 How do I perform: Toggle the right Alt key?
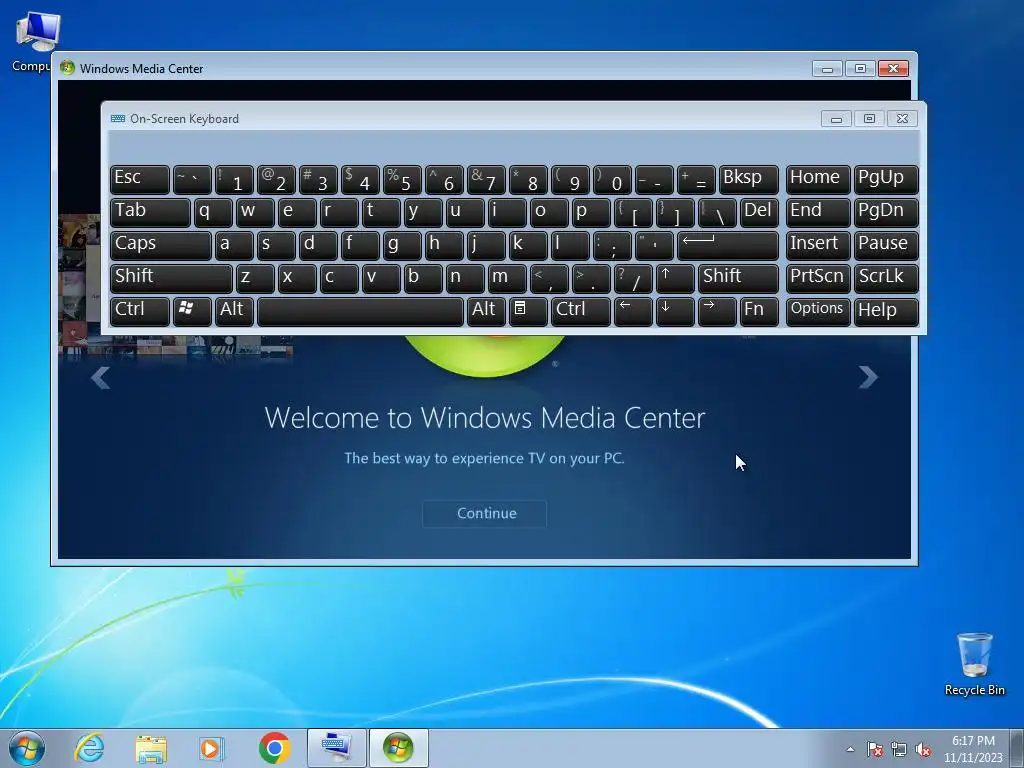pyautogui.click(x=486, y=311)
